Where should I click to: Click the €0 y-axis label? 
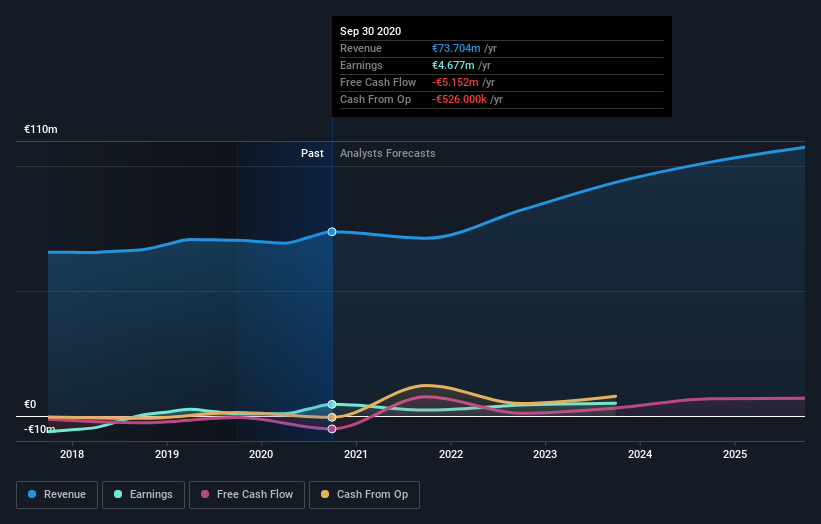click(30, 404)
